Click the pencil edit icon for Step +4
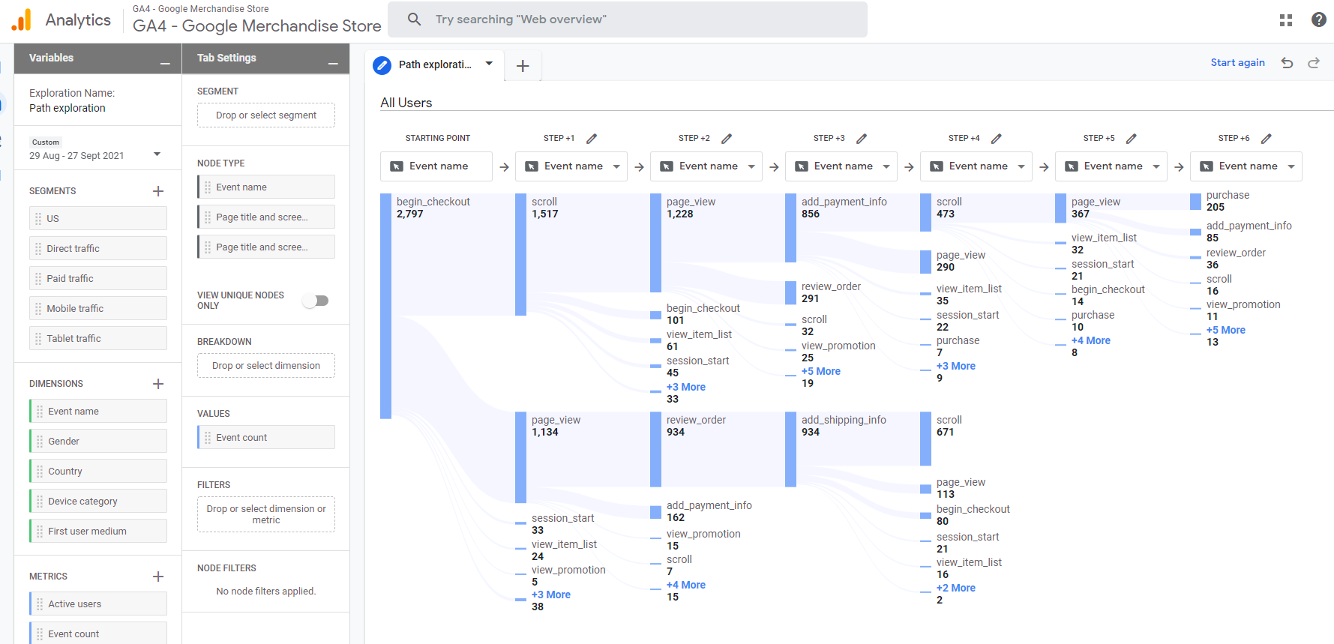This screenshot has width=1334, height=644. (x=996, y=139)
